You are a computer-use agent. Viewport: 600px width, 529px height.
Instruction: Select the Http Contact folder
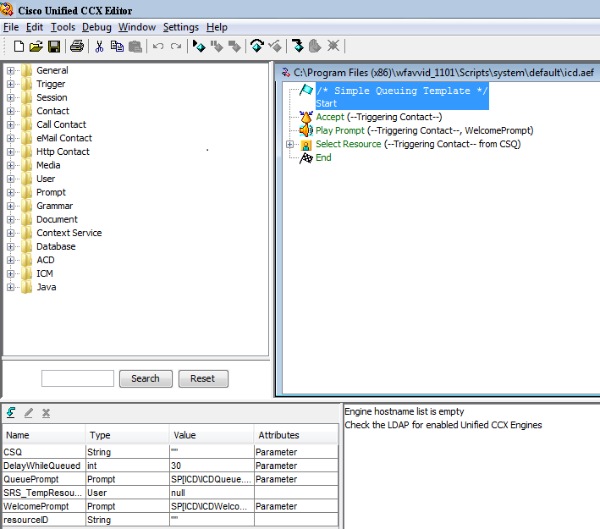[63, 152]
